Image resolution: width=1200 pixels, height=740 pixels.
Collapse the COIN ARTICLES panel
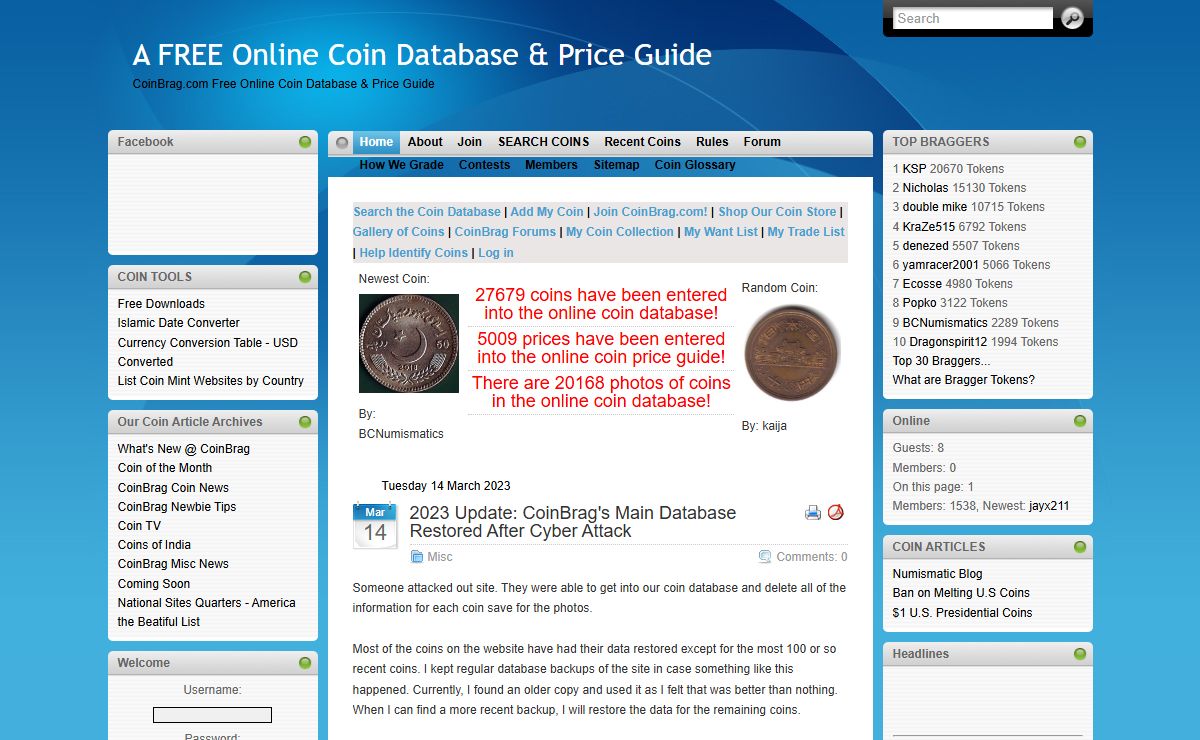pos(1080,547)
